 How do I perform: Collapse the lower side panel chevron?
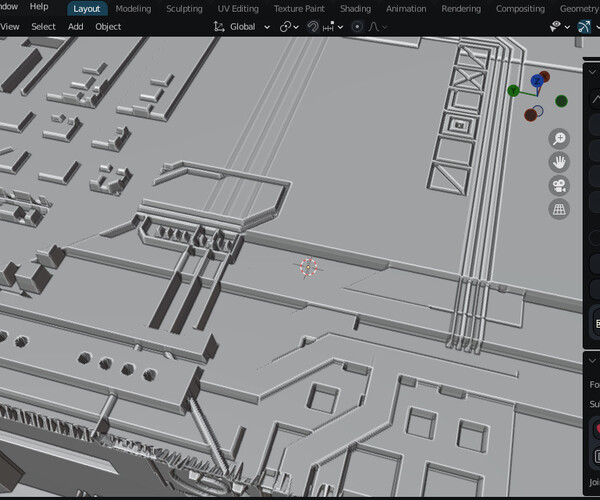coord(592,361)
